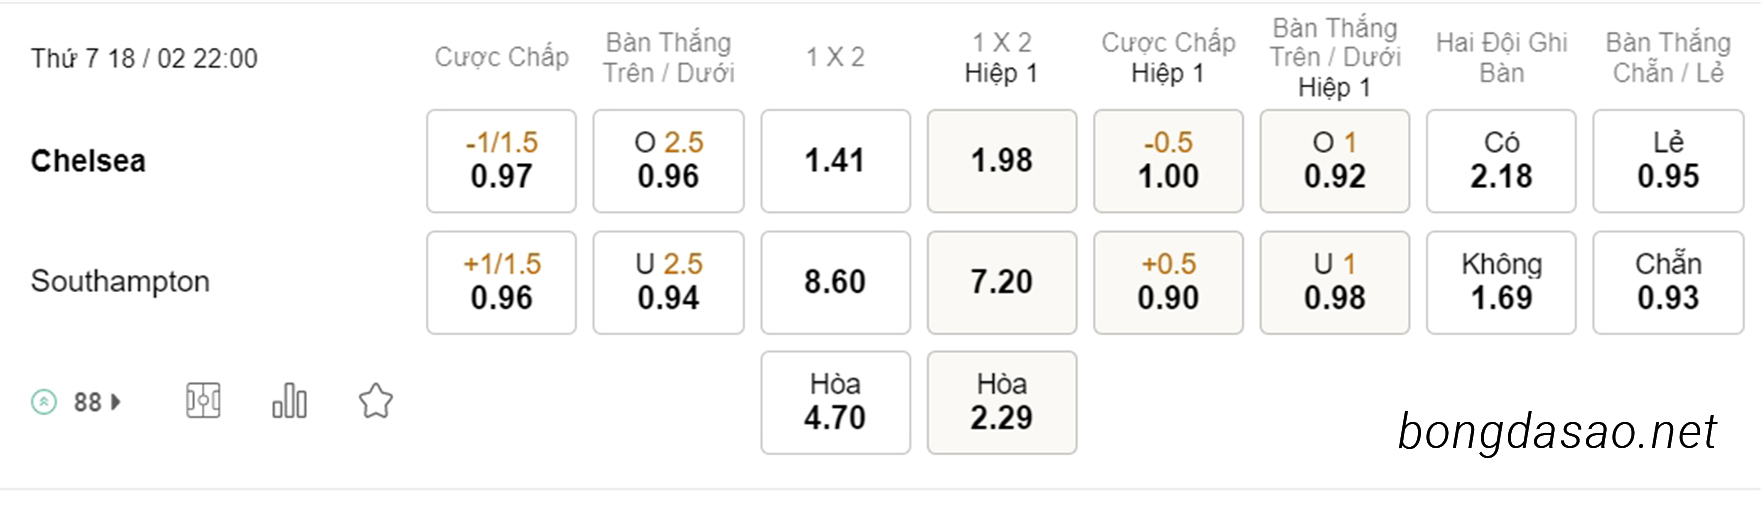
Task: Choose the first-half draw Hòa 2.29
Action: (x=1002, y=402)
